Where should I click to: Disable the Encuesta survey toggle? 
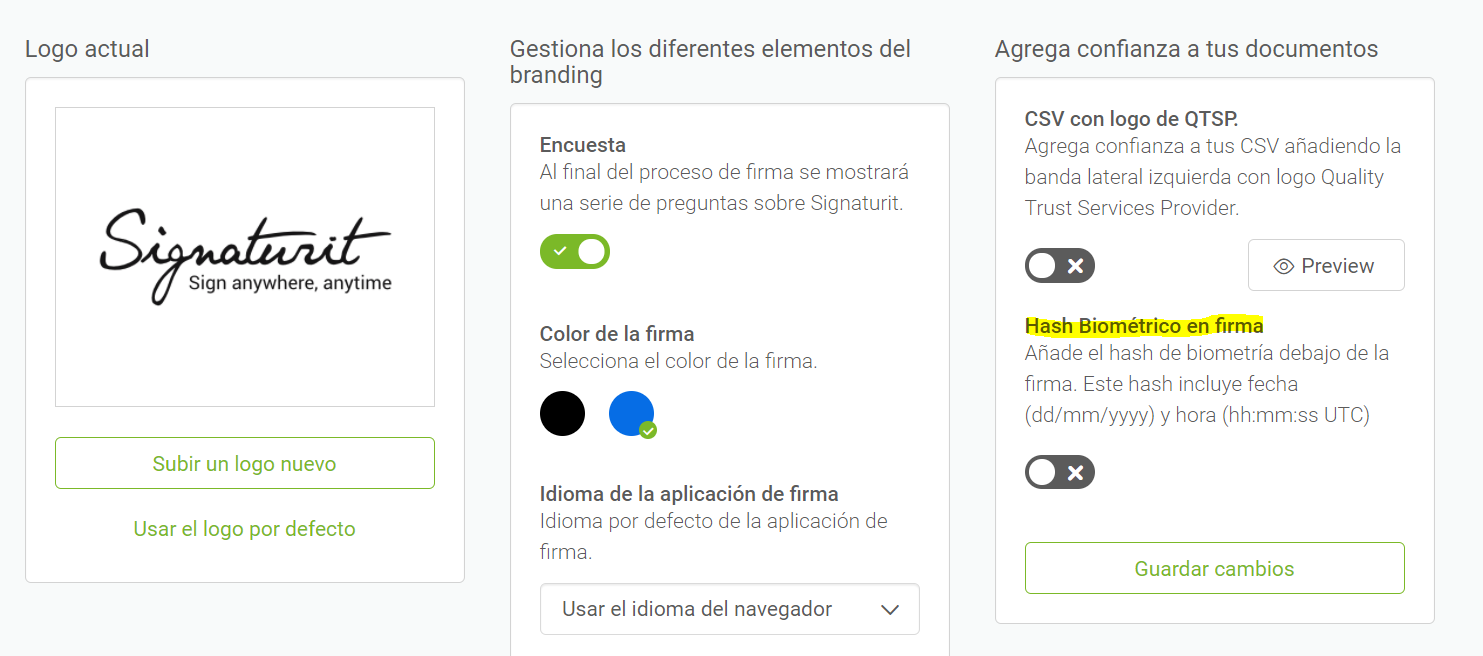(x=575, y=251)
